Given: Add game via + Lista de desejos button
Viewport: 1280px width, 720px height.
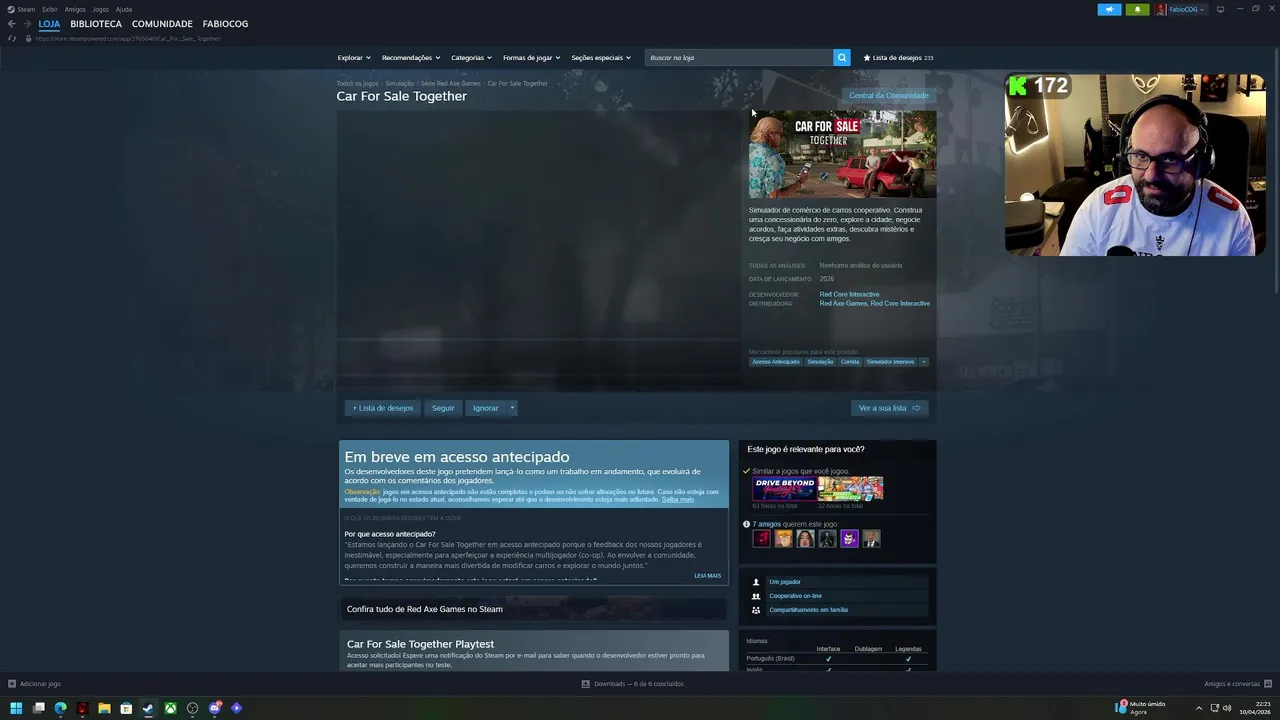Looking at the screenshot, I should (x=382, y=408).
